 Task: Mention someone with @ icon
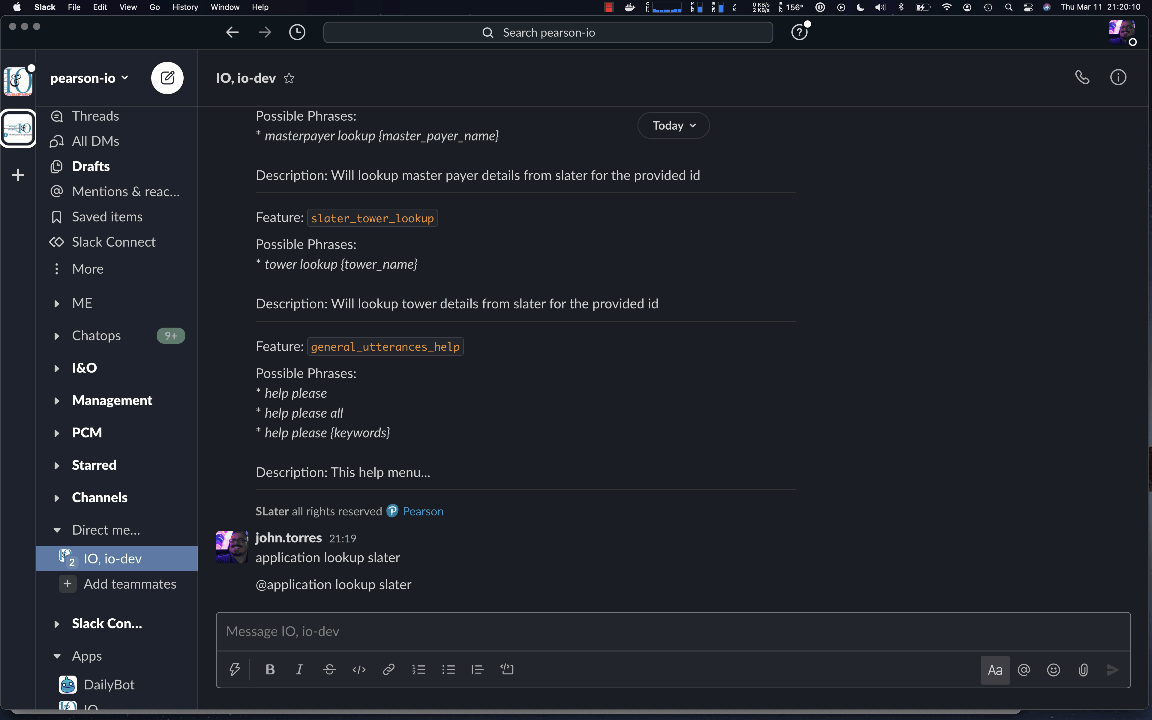(x=1024, y=670)
